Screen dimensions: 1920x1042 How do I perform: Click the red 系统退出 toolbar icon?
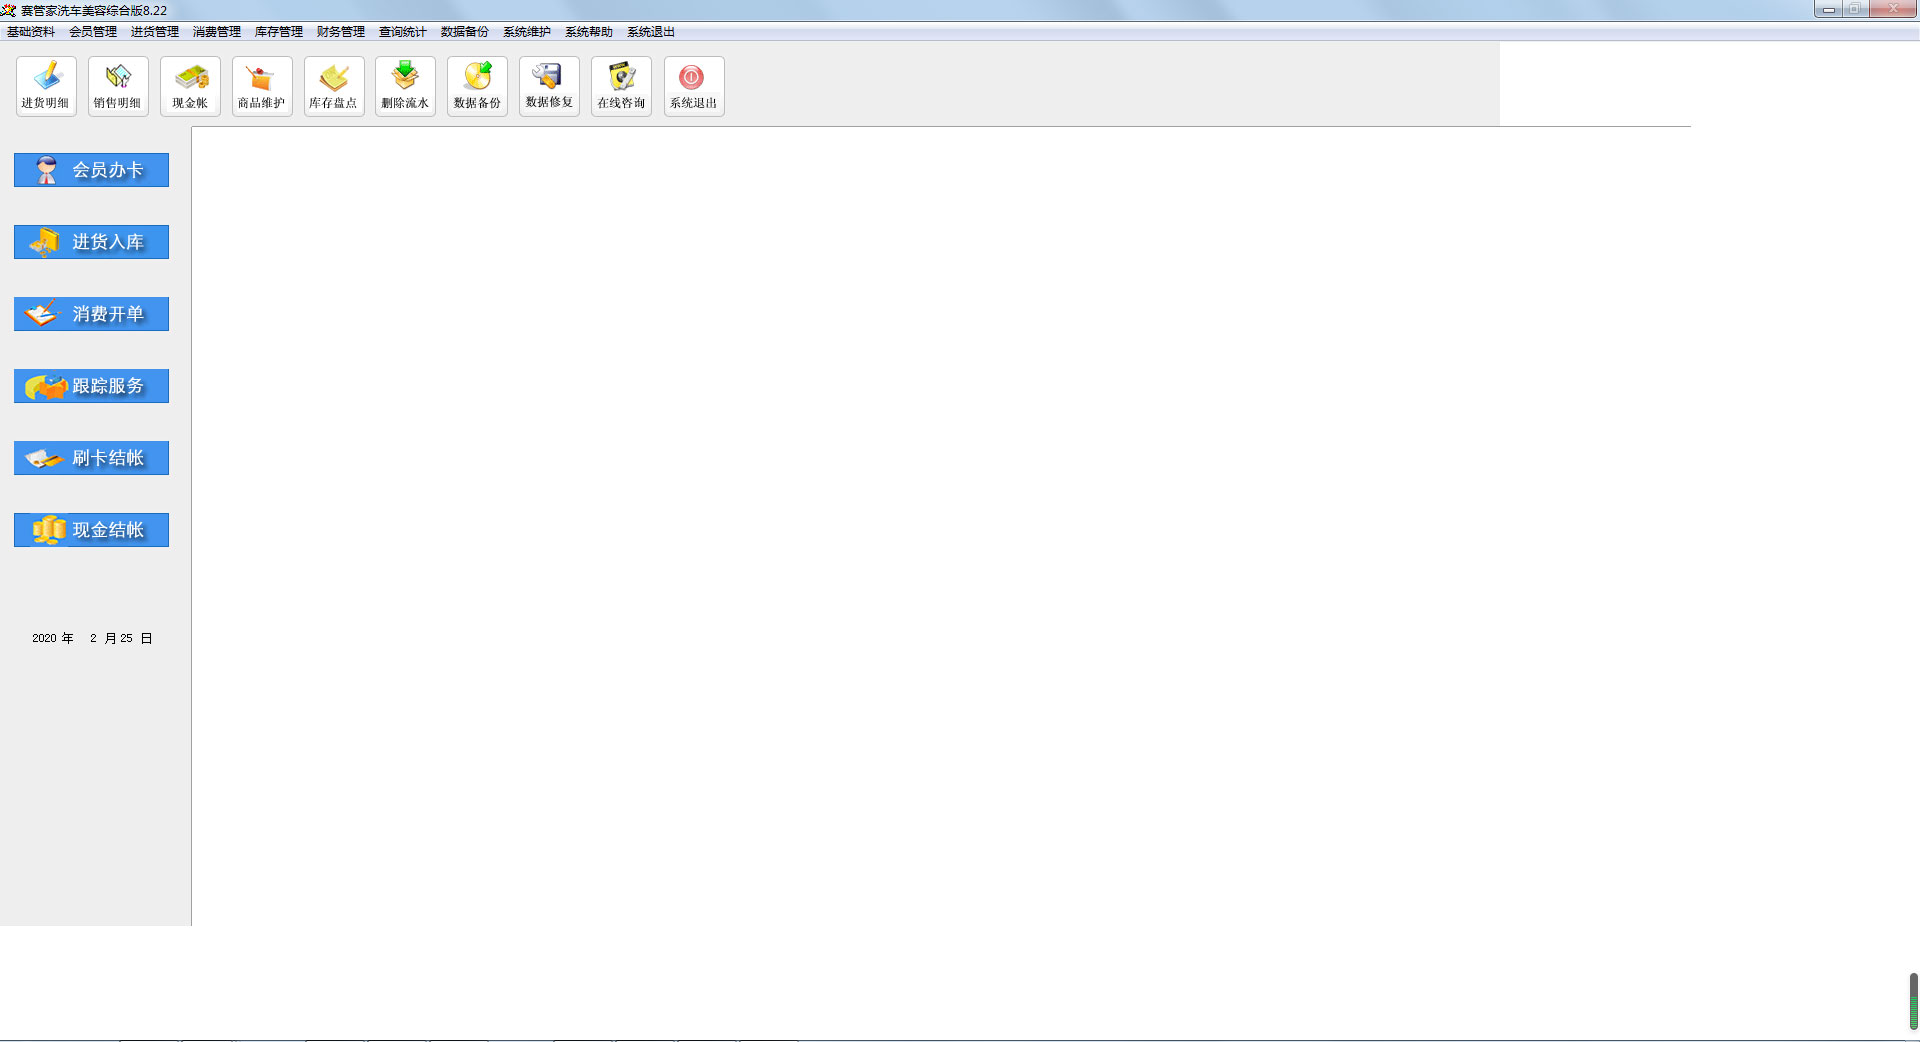pyautogui.click(x=694, y=86)
